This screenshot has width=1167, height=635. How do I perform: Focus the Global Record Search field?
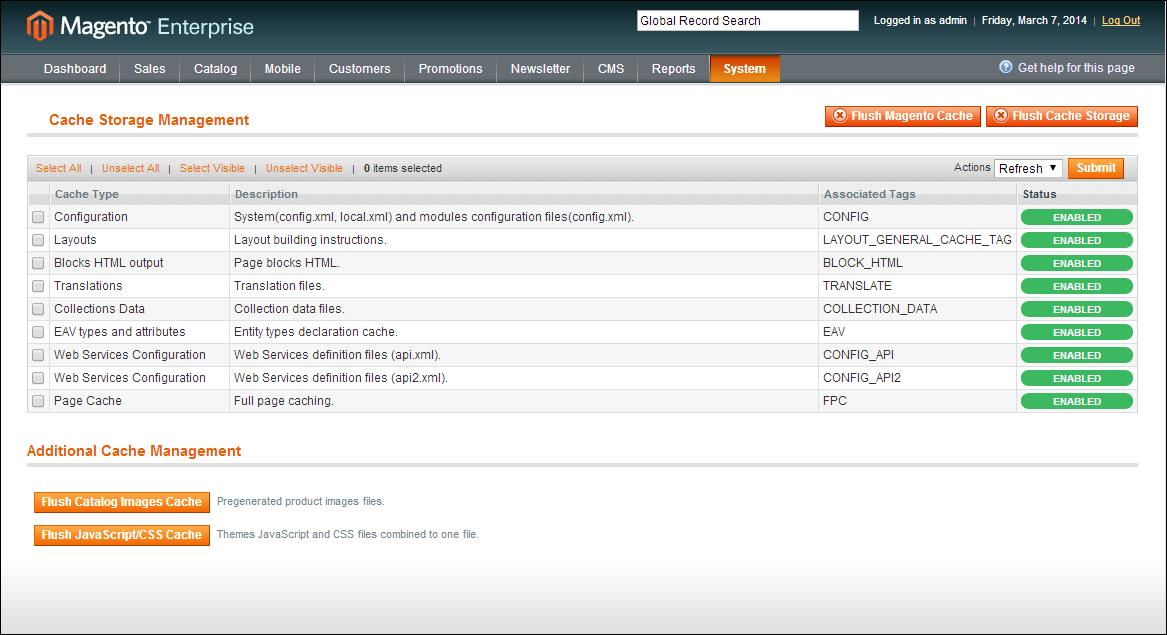747,20
